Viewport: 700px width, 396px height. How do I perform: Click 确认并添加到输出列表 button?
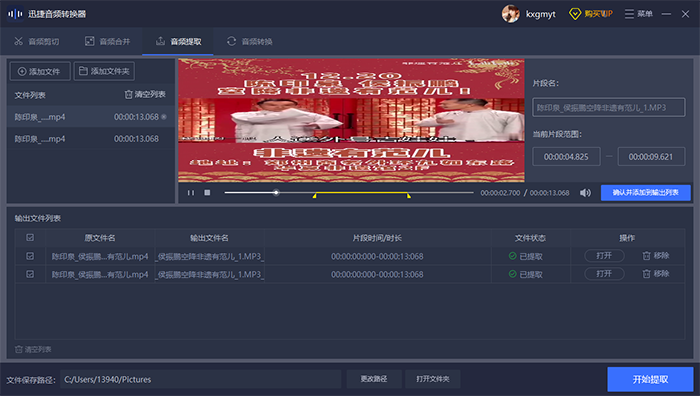pyautogui.click(x=646, y=193)
